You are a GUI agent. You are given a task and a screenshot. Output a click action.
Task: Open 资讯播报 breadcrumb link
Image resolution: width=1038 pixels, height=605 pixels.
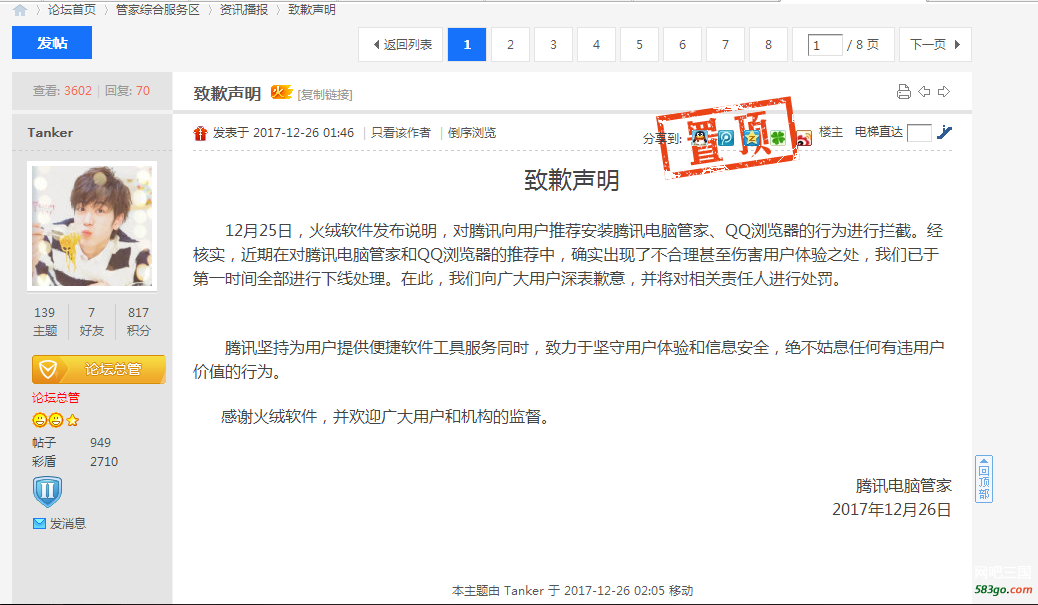pos(244,10)
